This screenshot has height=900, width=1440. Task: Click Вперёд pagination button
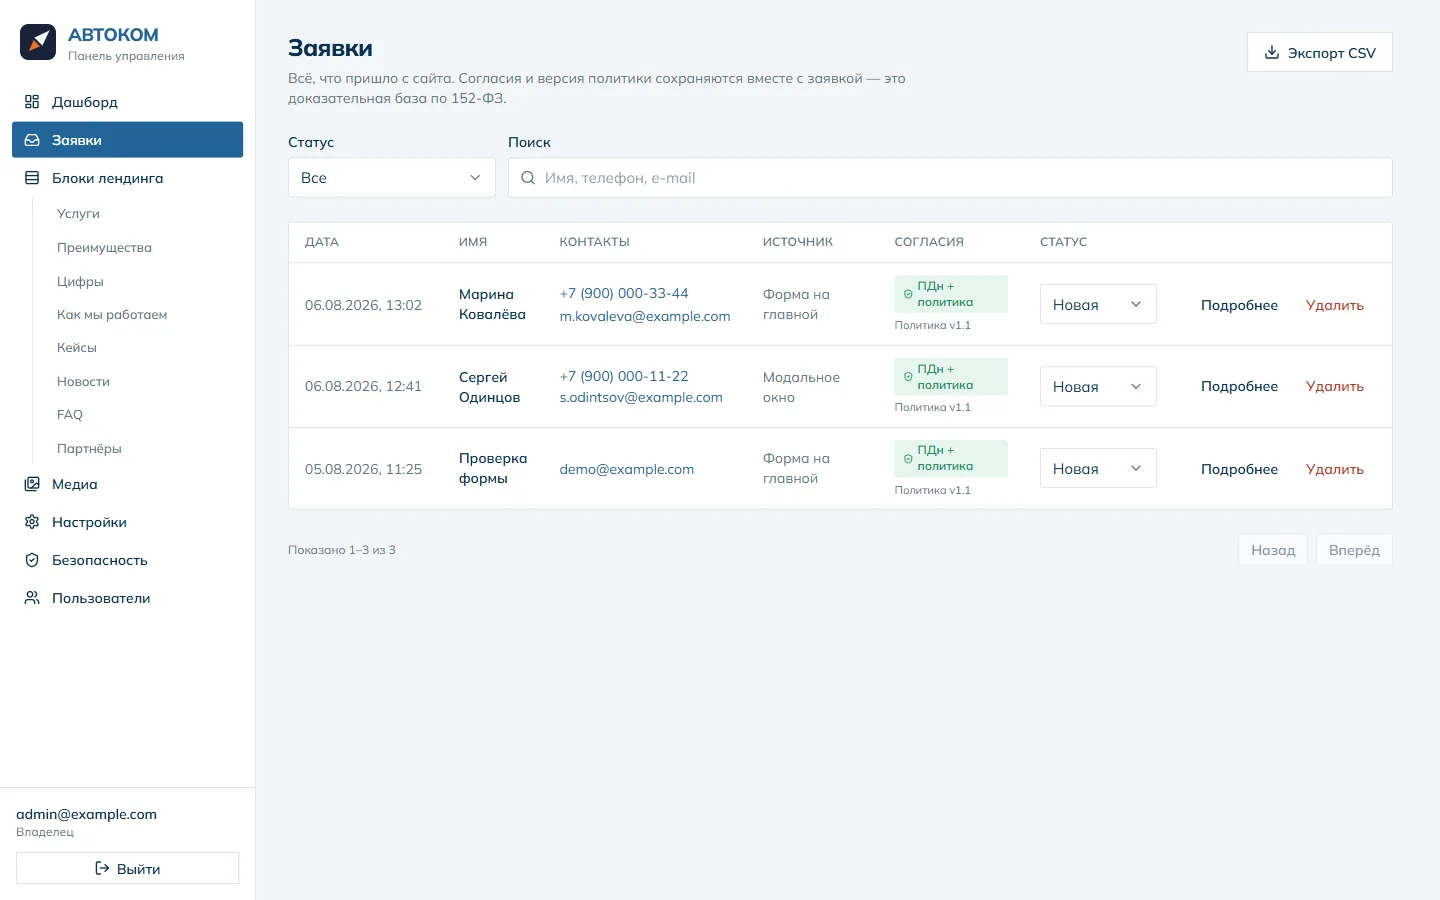(1354, 550)
